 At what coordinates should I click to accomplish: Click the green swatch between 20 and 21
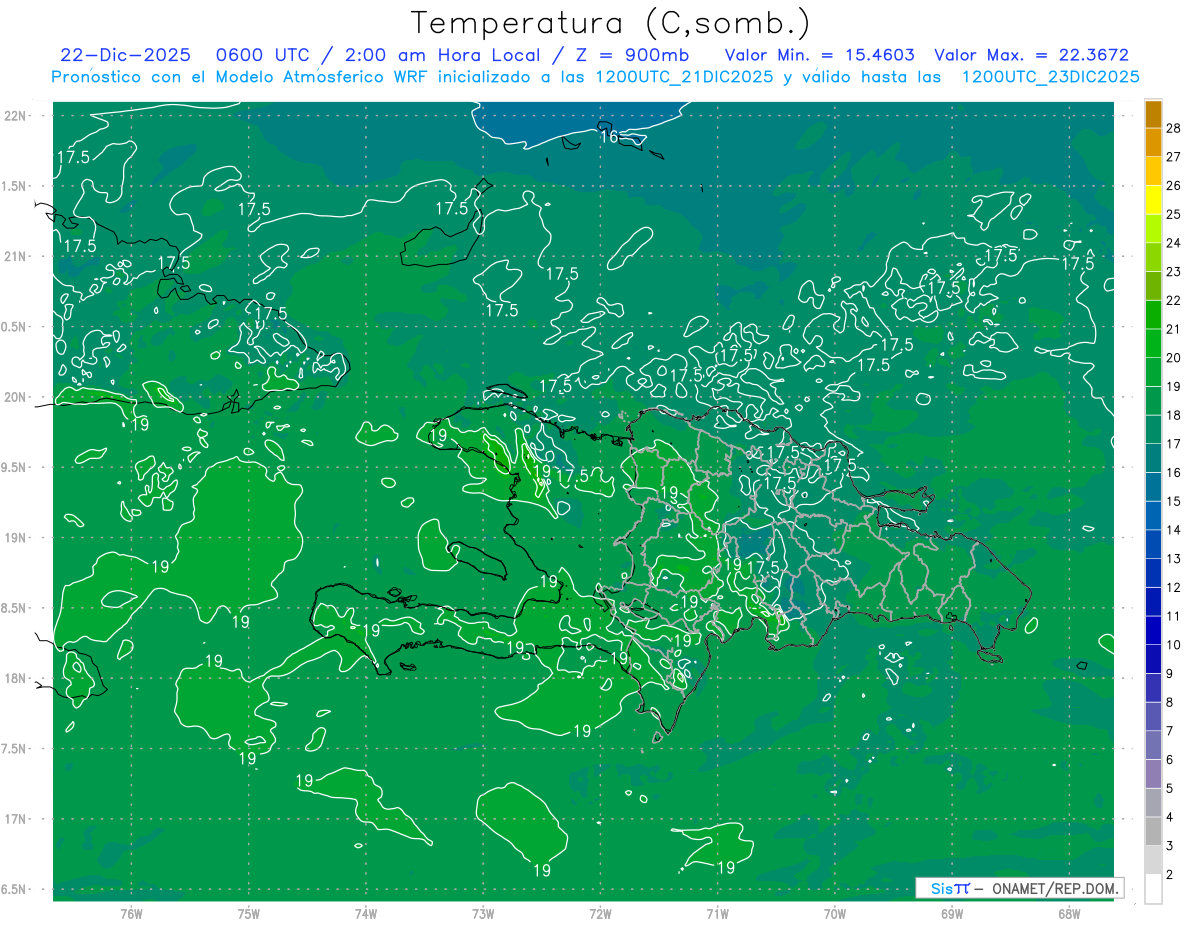click(1153, 343)
